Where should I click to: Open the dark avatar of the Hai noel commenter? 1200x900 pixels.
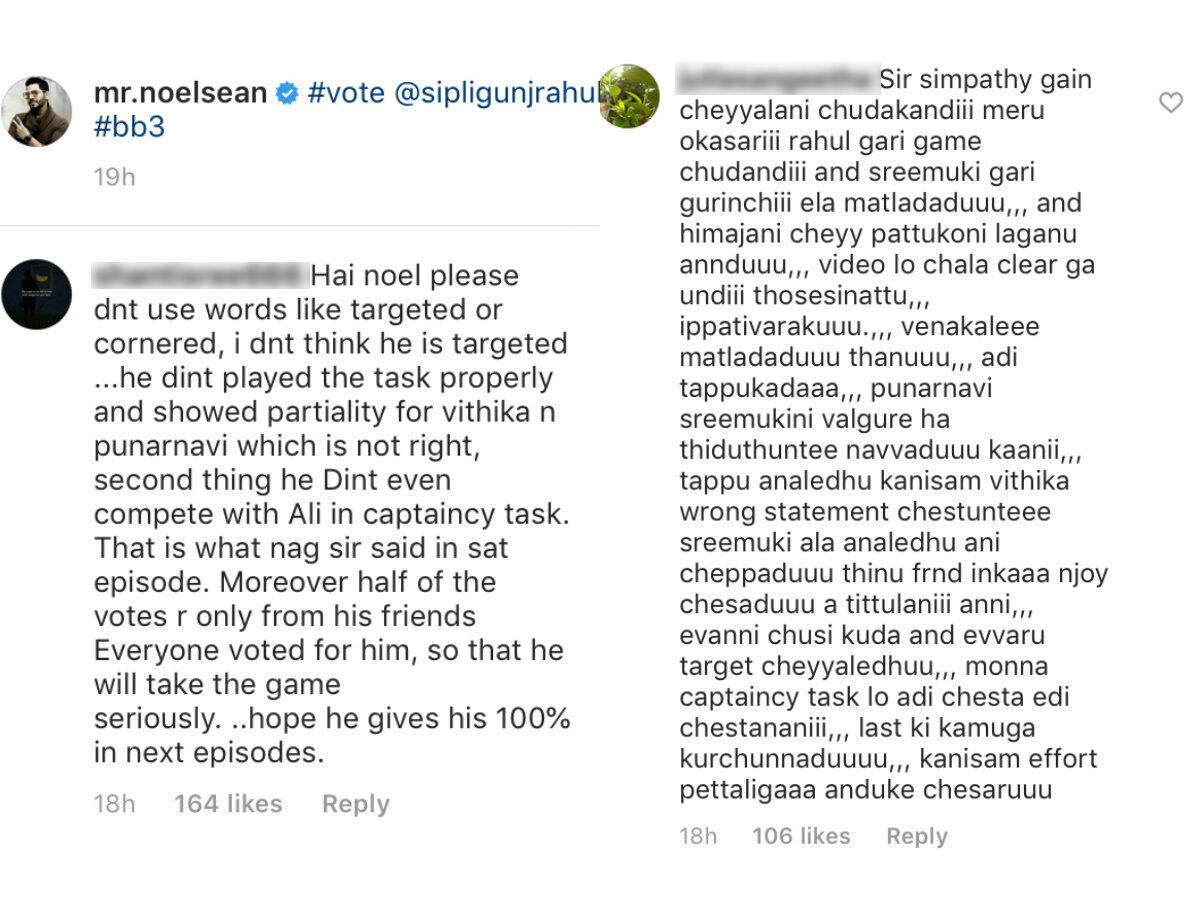point(36,294)
